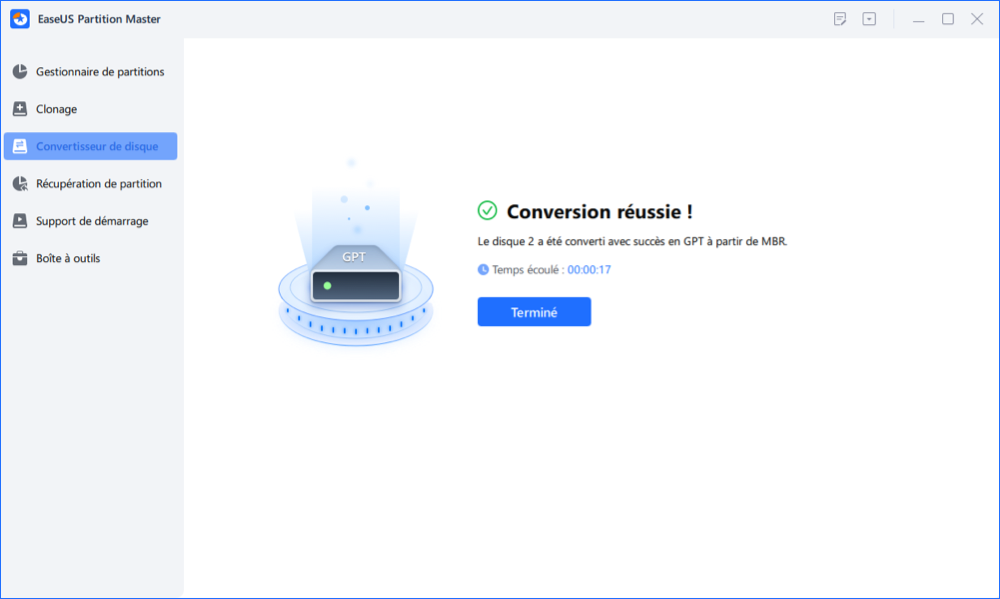
Task: Click the Conversion réussie ! heading
Action: (599, 211)
